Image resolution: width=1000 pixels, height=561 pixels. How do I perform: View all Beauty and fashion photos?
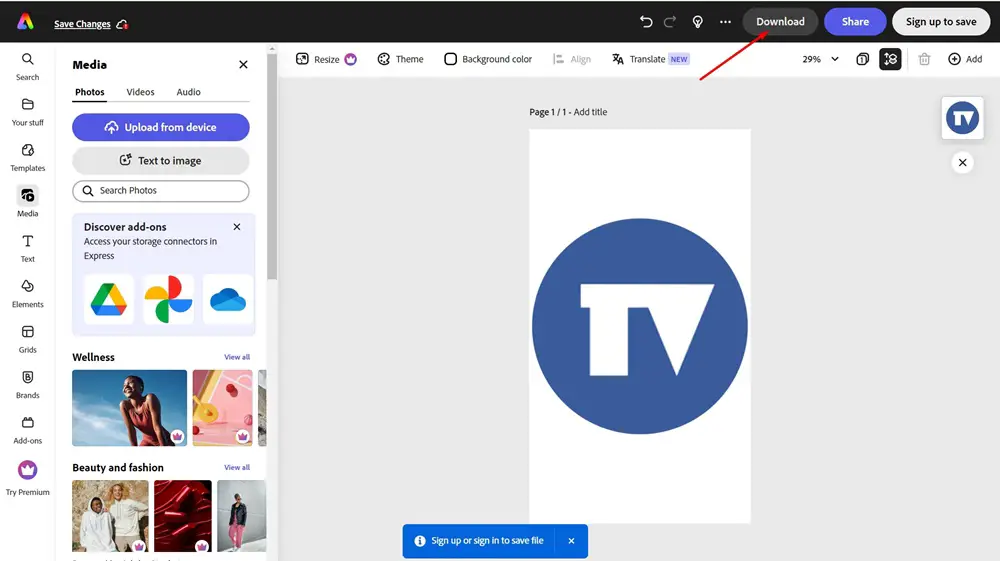pos(237,467)
